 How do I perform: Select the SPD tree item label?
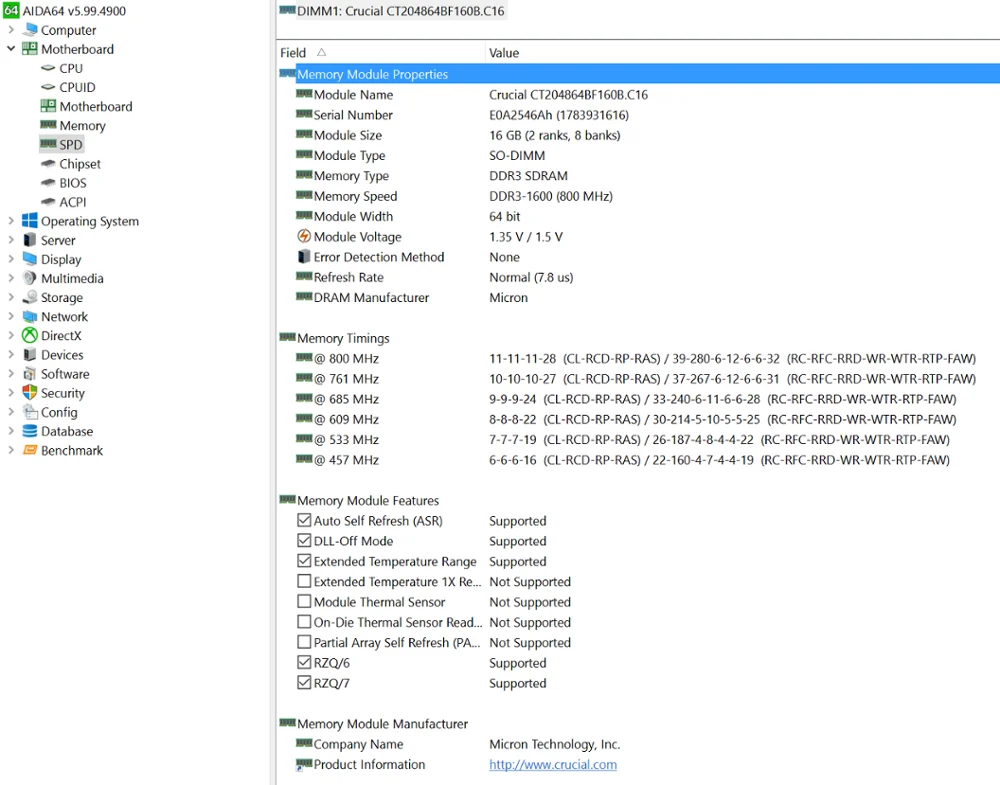[71, 144]
